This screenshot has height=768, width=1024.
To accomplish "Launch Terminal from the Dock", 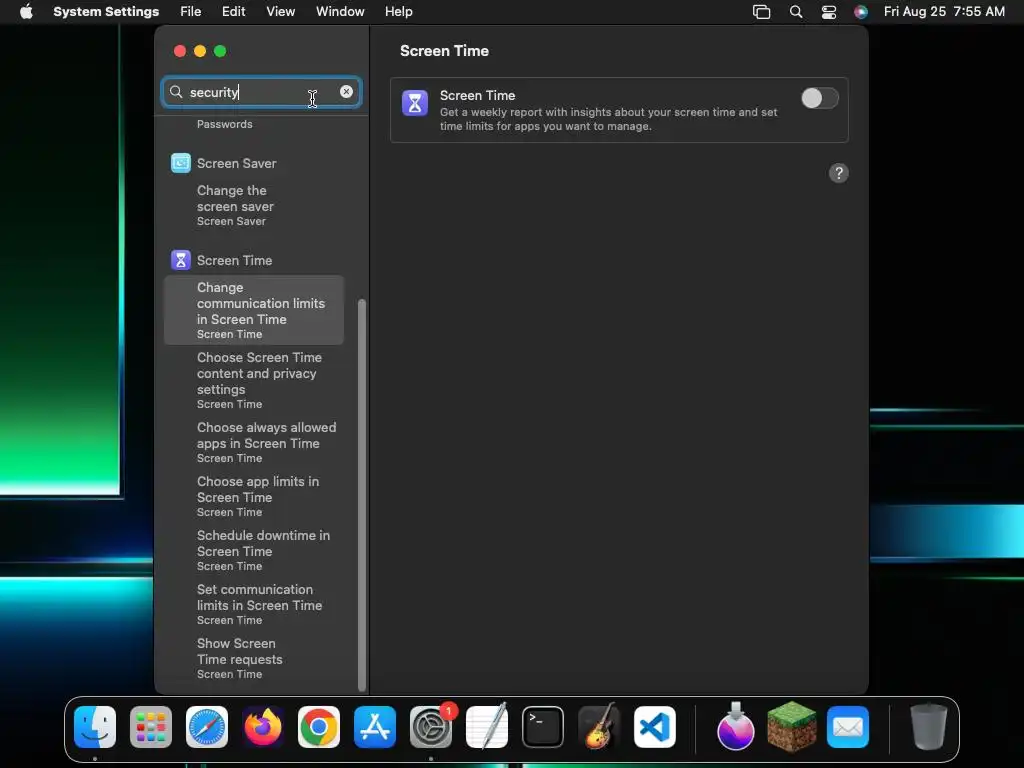I will [543, 727].
